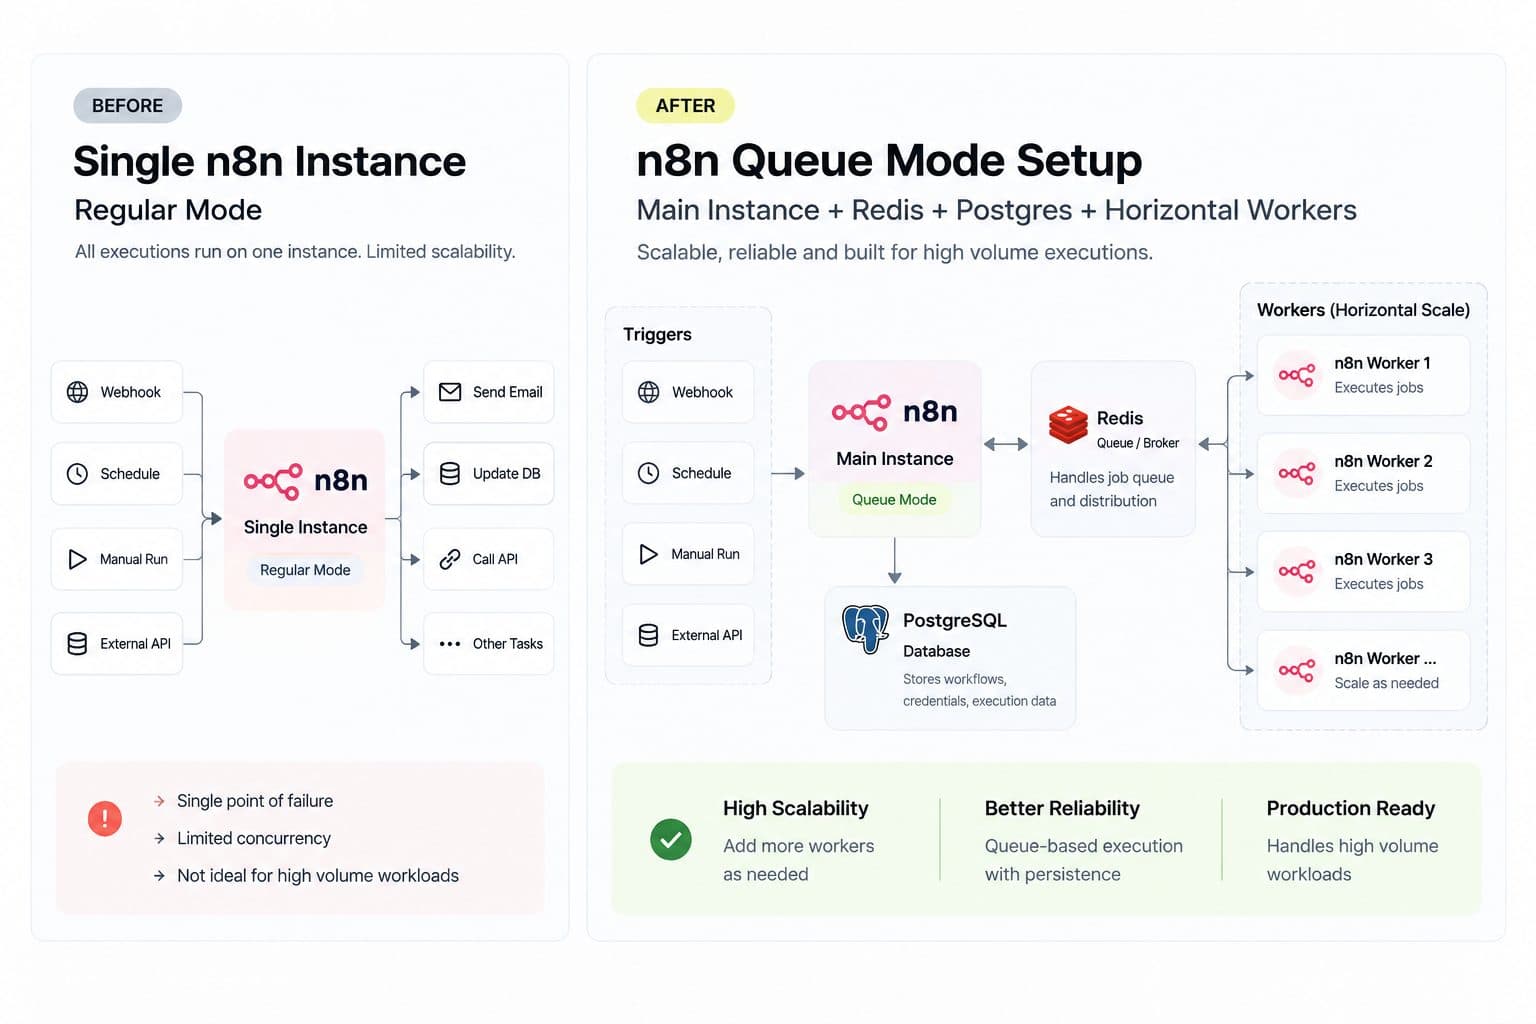
Task: Click the red Redis logo icon
Action: click(x=1068, y=425)
